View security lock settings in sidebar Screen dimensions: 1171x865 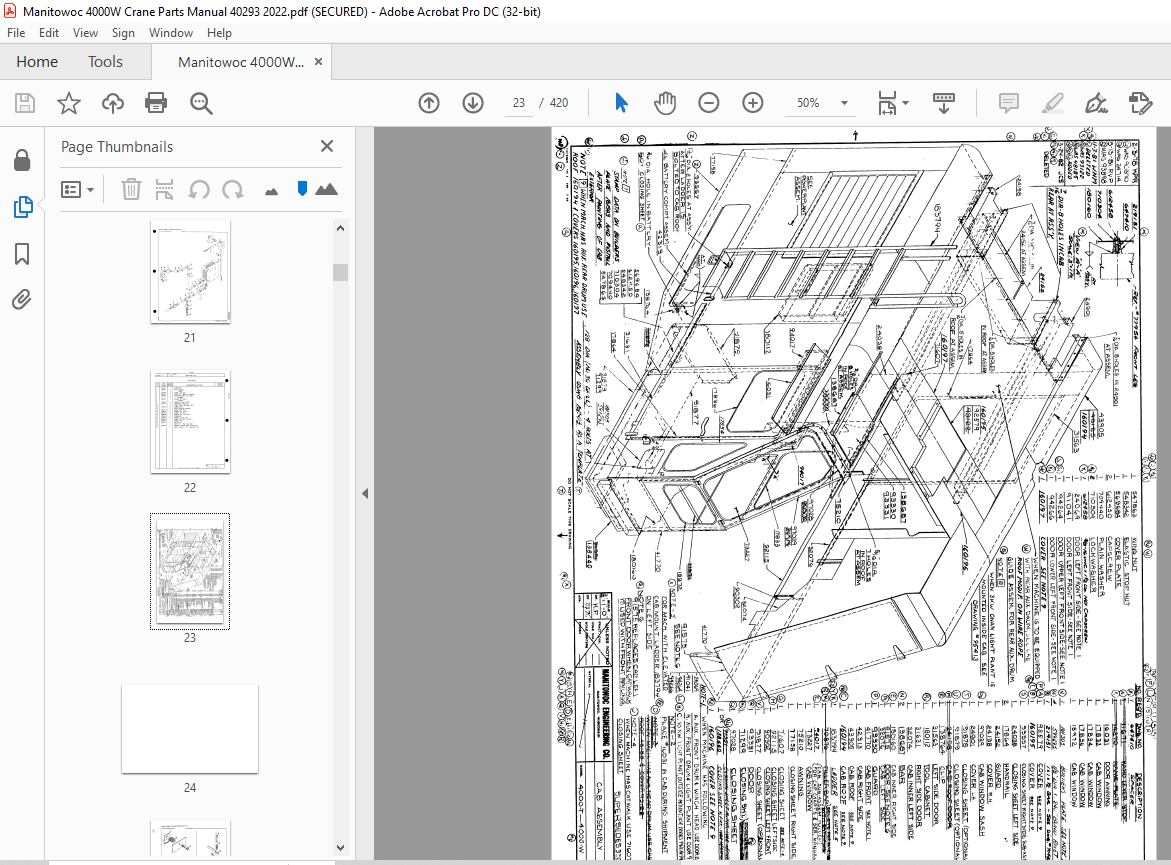pyautogui.click(x=22, y=160)
